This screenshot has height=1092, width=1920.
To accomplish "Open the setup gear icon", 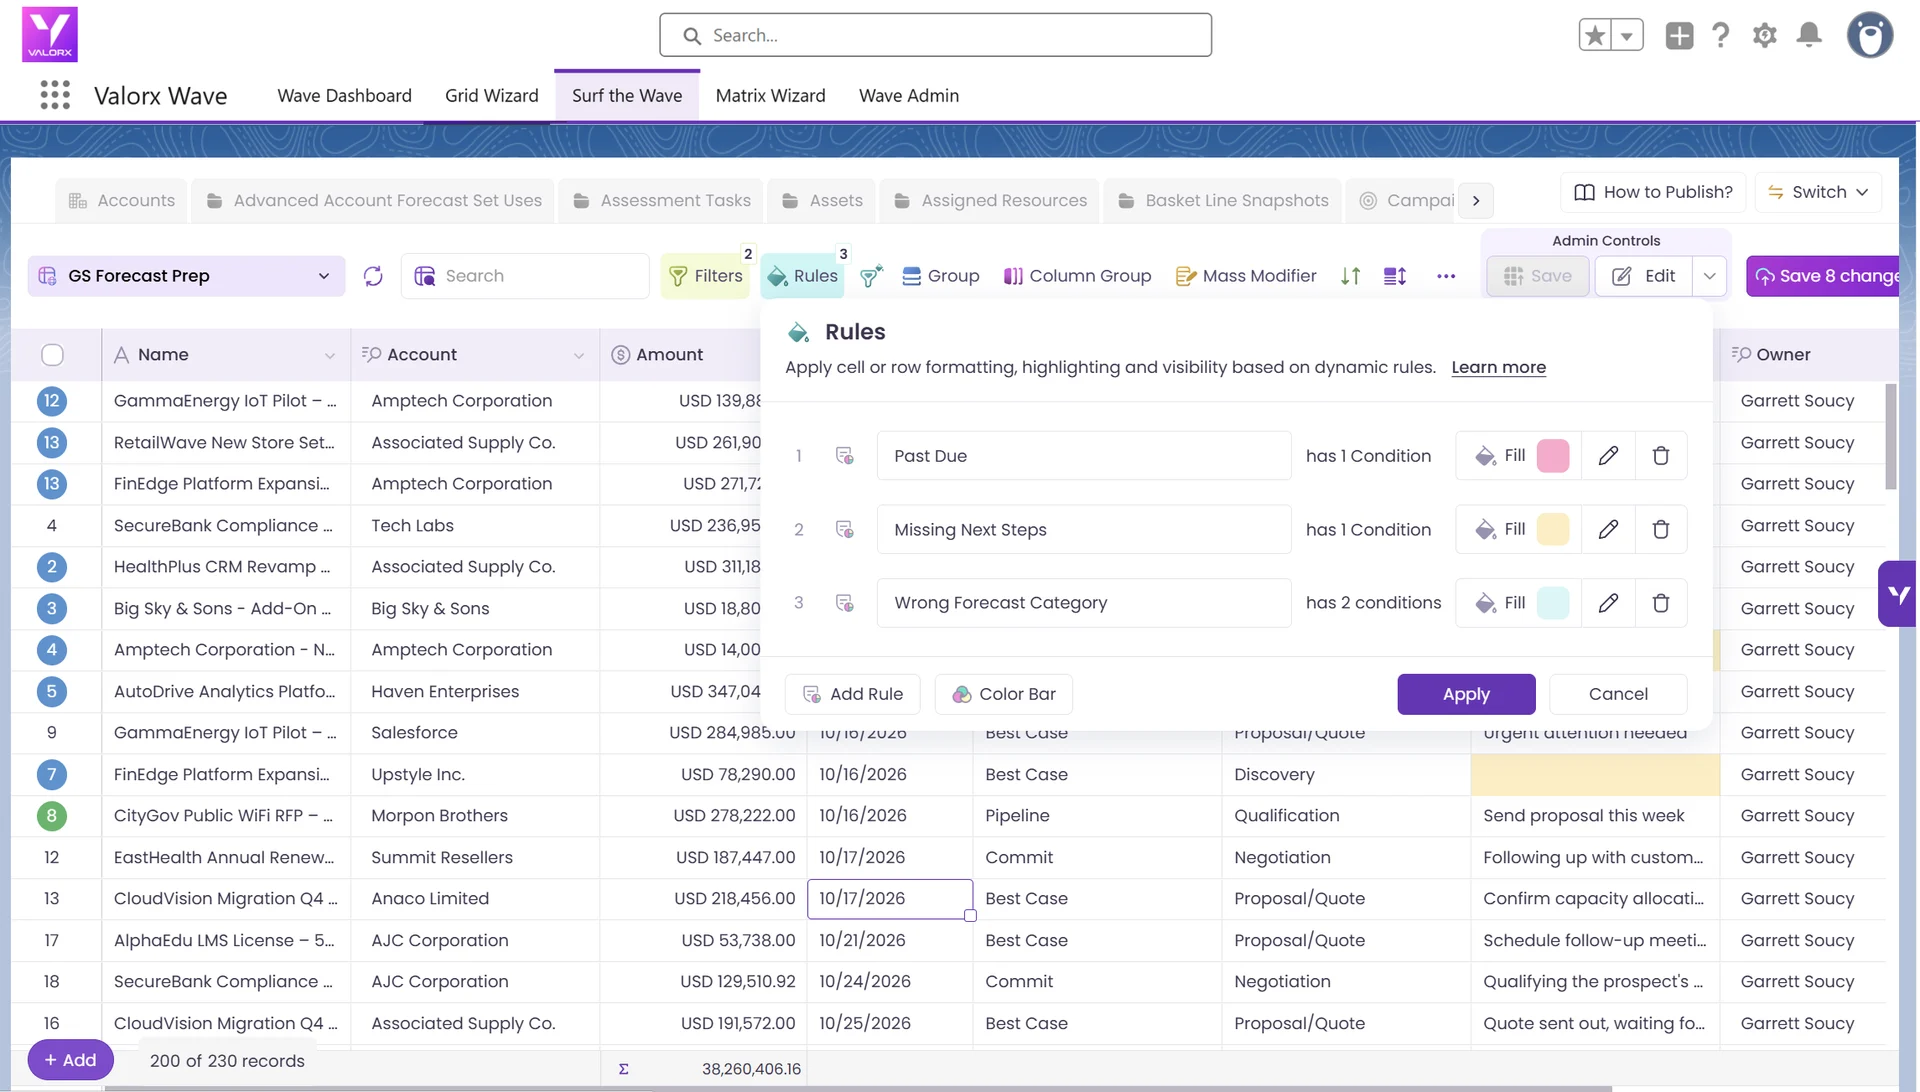I will pos(1764,35).
